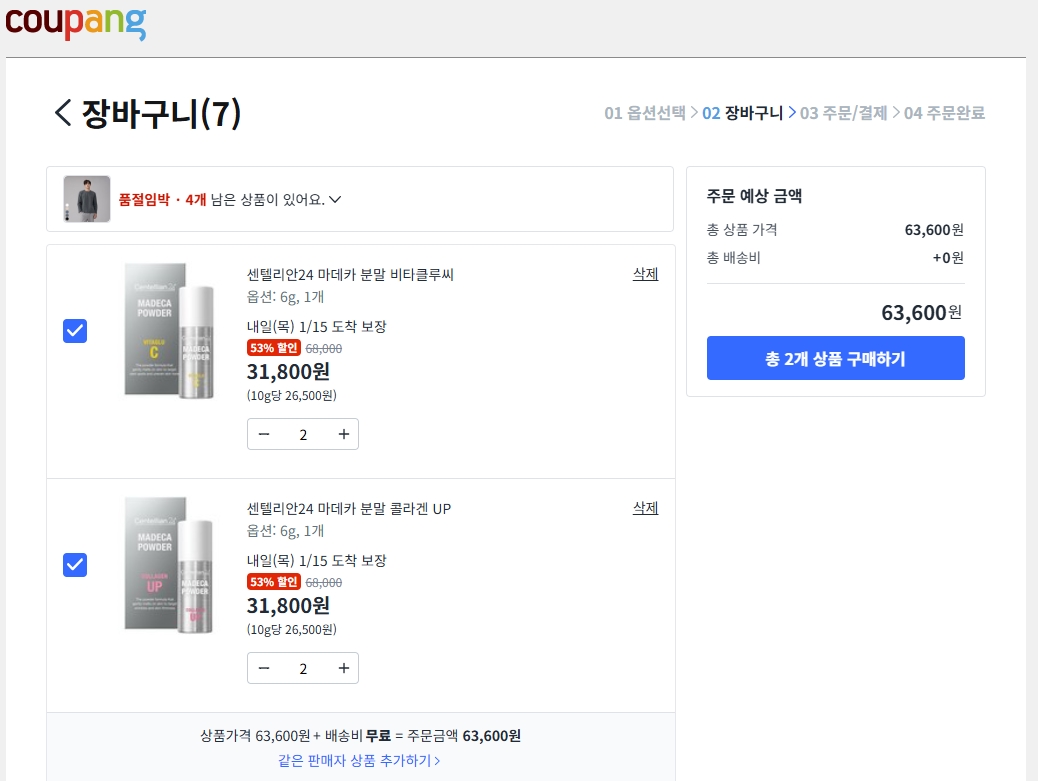Image resolution: width=1038 pixels, height=781 pixels.
Task: Delete the 콜라겐 UP item with 삭제
Action: pos(645,508)
